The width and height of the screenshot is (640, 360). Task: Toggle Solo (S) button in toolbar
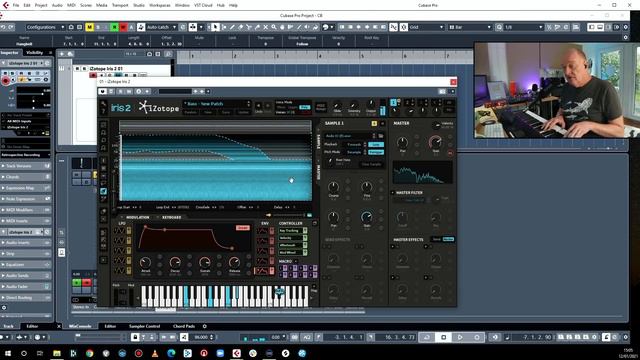coord(98,27)
